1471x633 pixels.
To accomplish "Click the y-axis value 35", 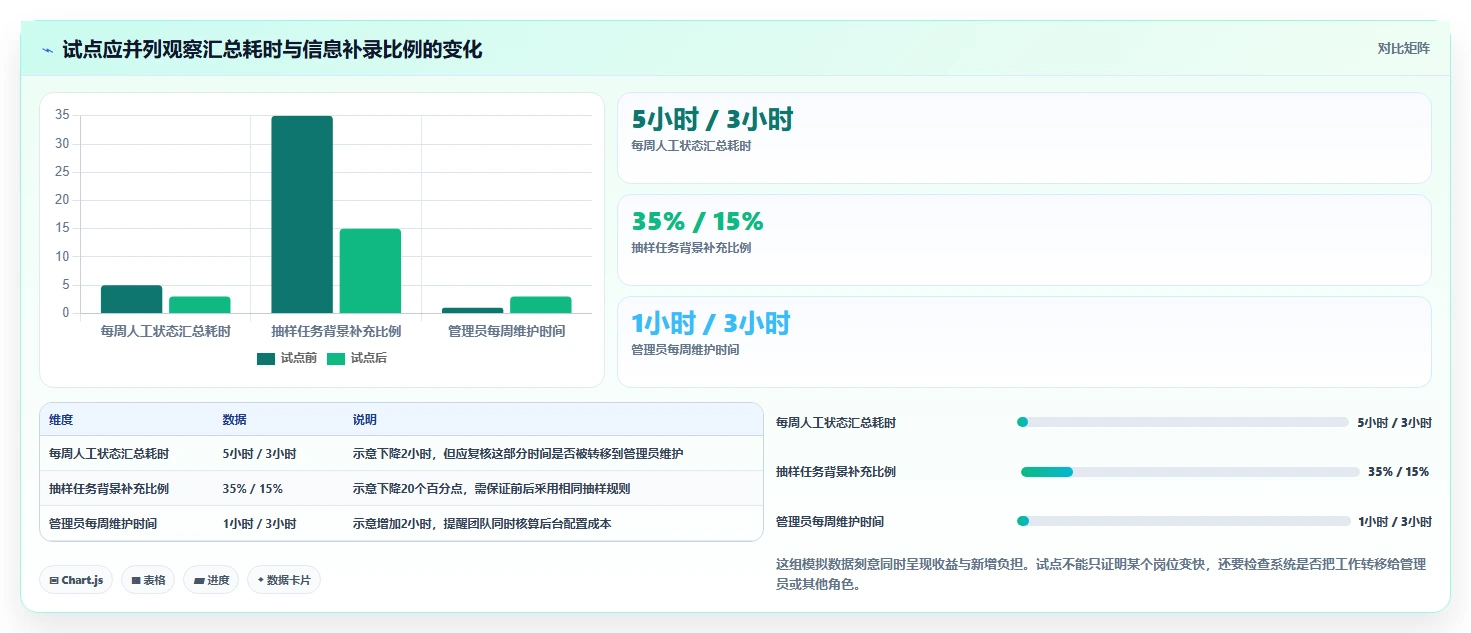I will (x=62, y=115).
